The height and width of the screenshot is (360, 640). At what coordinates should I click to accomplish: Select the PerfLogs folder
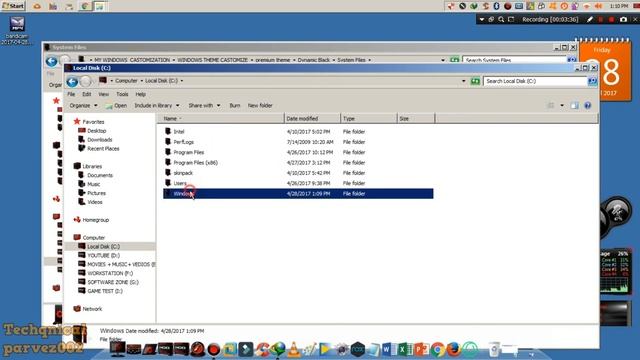point(184,142)
